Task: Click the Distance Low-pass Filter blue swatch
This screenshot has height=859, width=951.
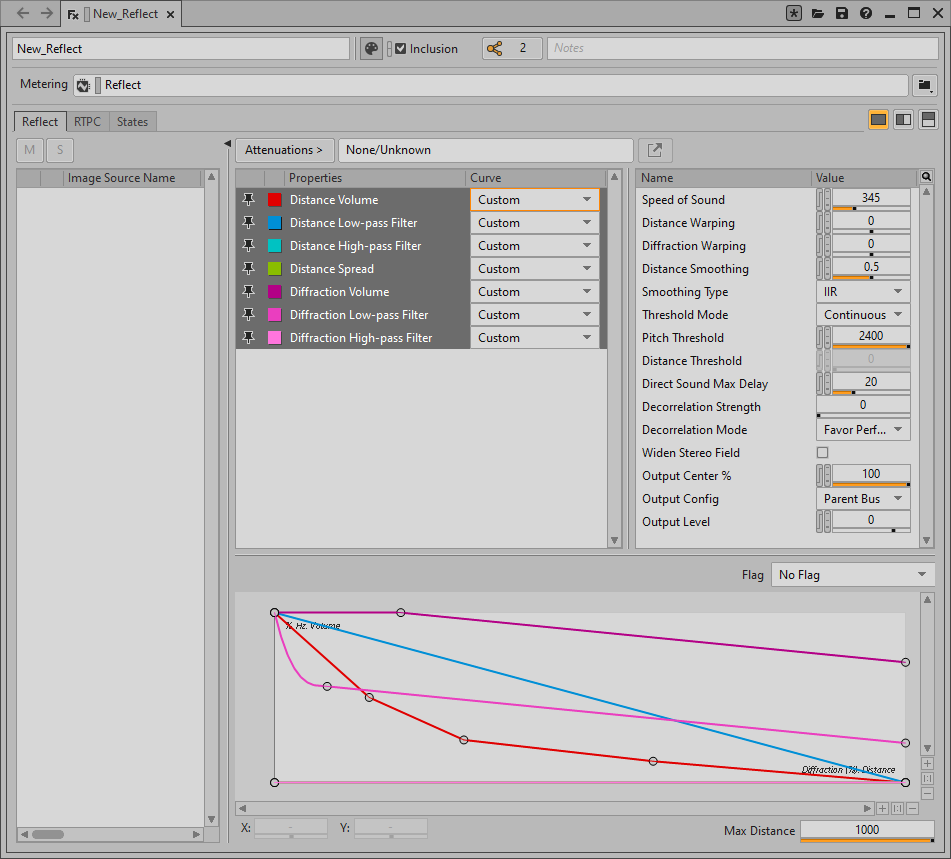Action: (x=275, y=223)
